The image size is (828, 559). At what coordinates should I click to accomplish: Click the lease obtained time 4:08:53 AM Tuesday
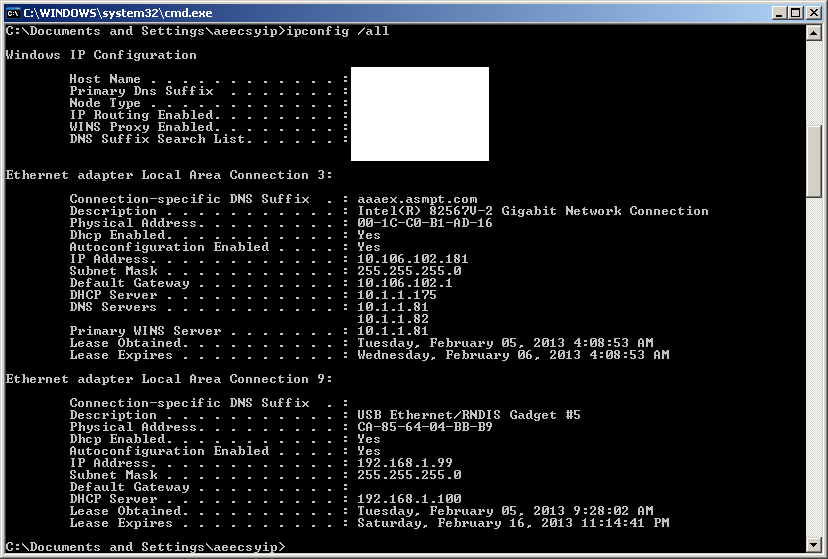coord(505,343)
